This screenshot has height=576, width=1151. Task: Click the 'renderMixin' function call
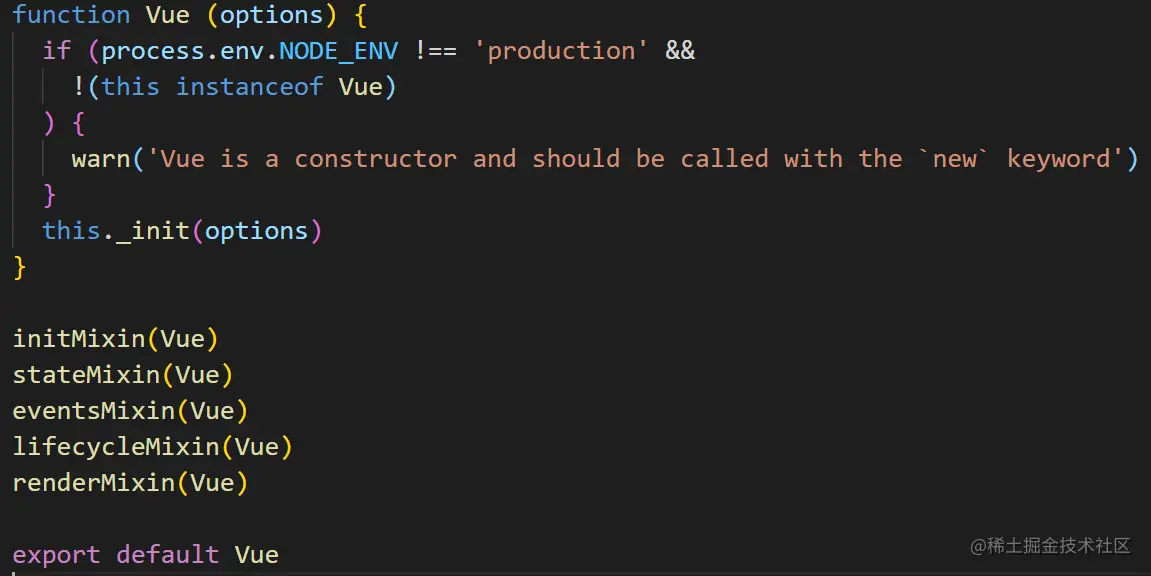point(93,483)
